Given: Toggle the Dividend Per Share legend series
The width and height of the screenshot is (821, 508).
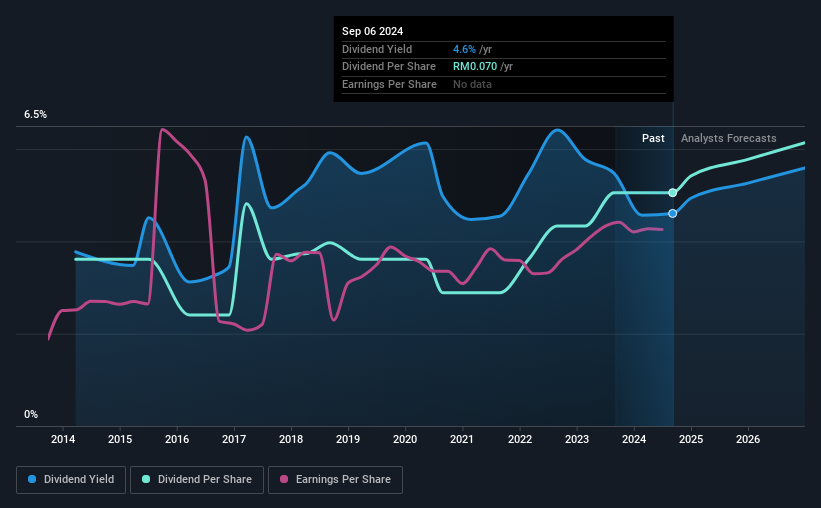Looking at the screenshot, I should [x=197, y=480].
